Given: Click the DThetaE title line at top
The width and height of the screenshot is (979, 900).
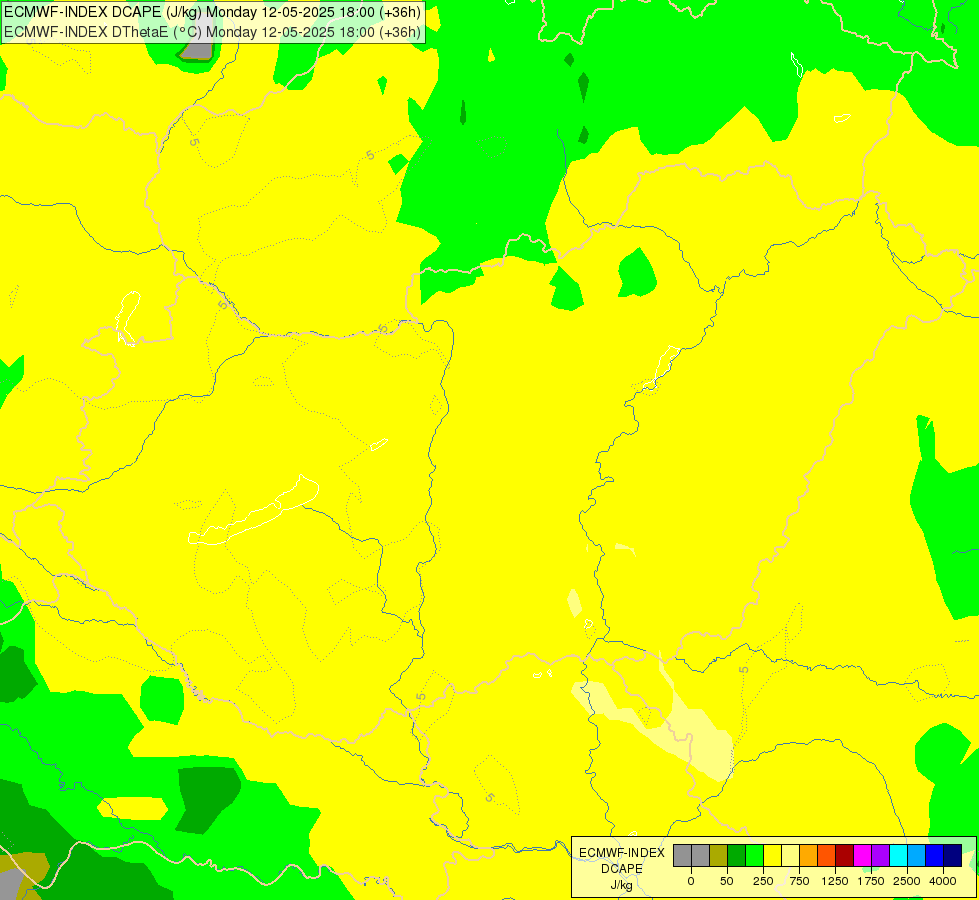Looking at the screenshot, I should tap(212, 32).
